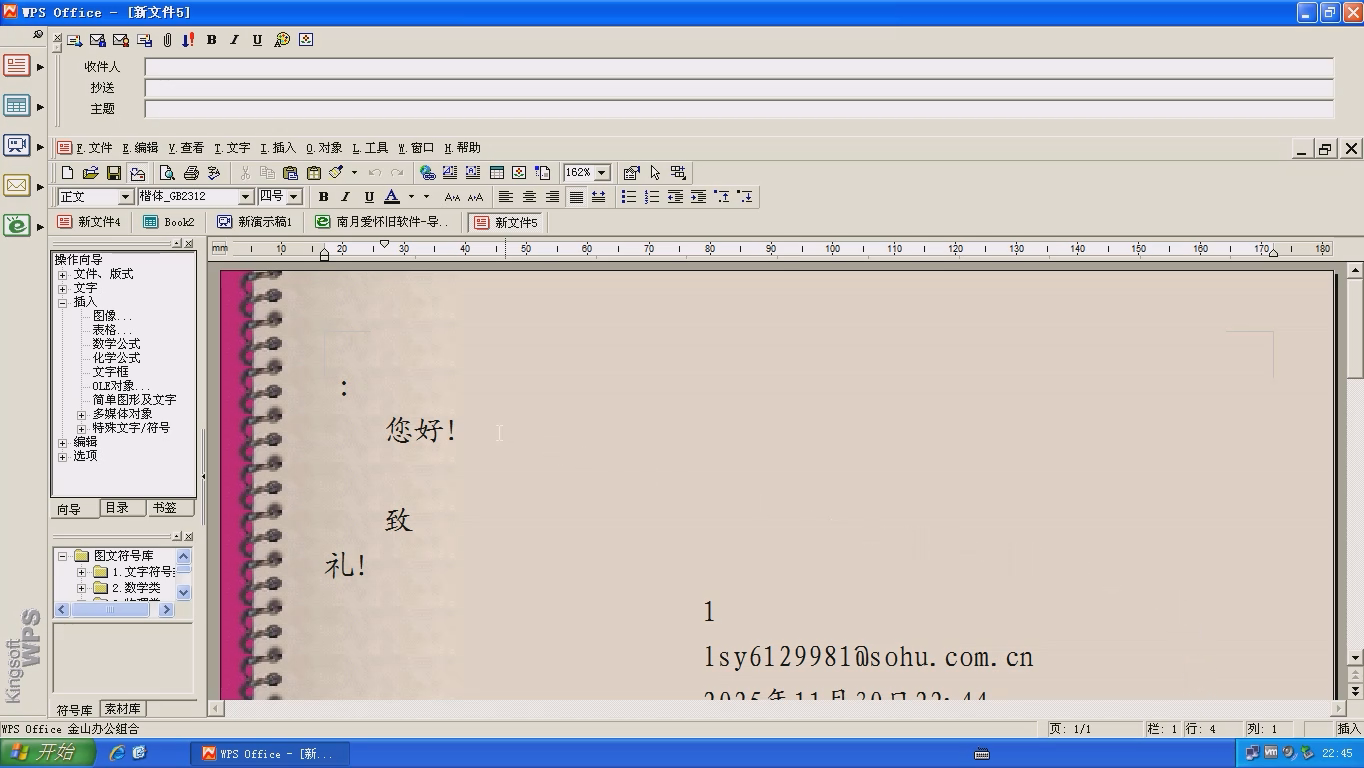Image resolution: width=1364 pixels, height=768 pixels.
Task: Align text left in formatting toolbar
Action: pyautogui.click(x=506, y=197)
